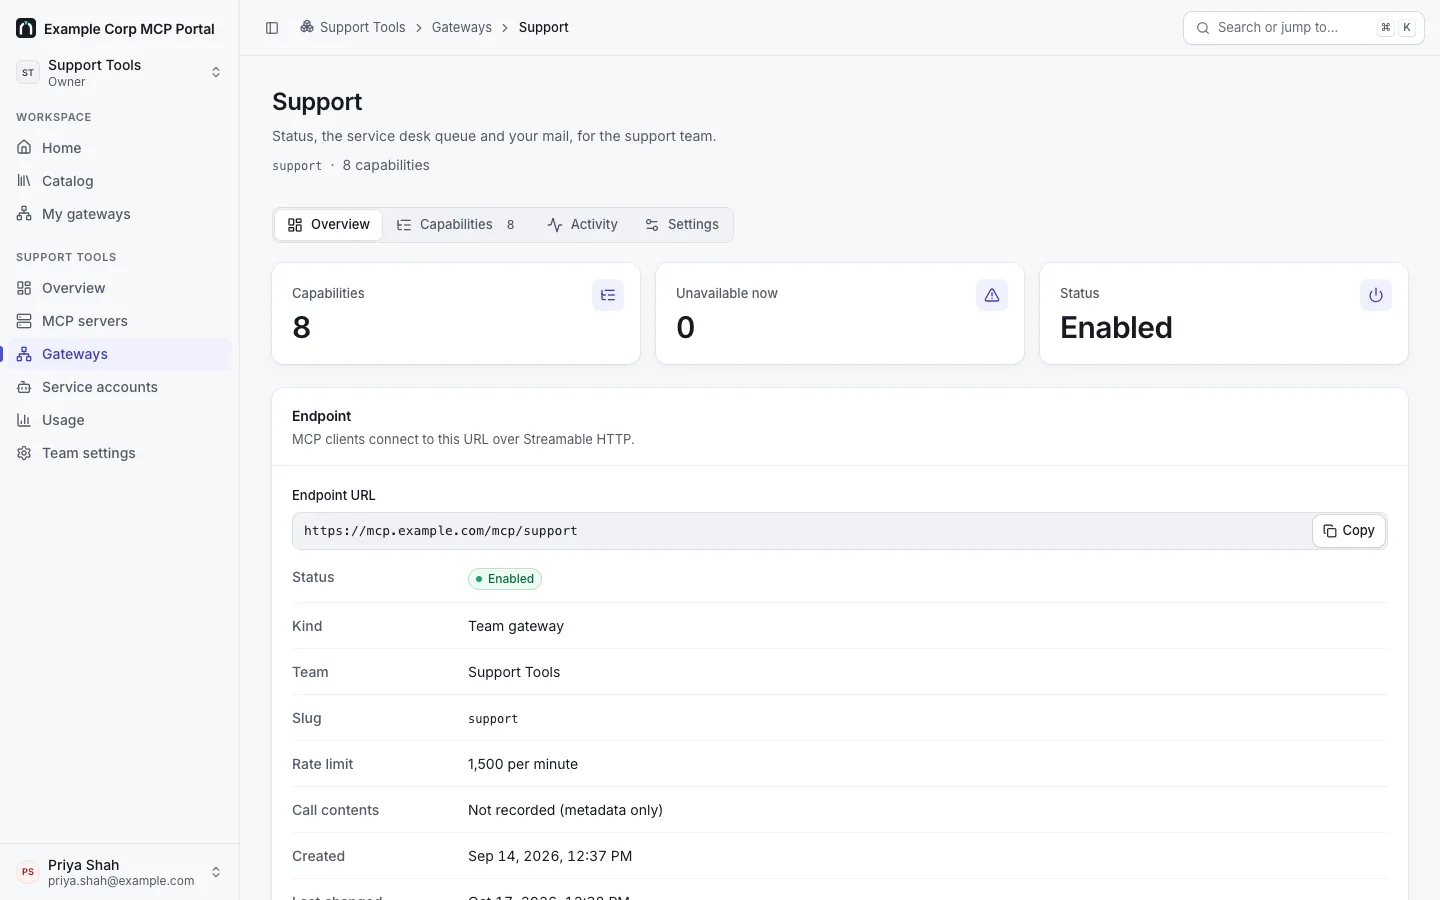
Task: Click 'Not recorded (metadata only)' value
Action: point(565,810)
